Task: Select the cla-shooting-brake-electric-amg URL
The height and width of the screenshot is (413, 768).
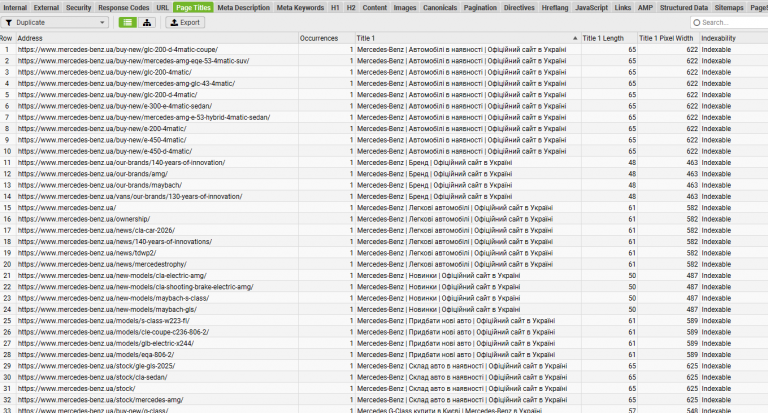Action: pos(136,287)
